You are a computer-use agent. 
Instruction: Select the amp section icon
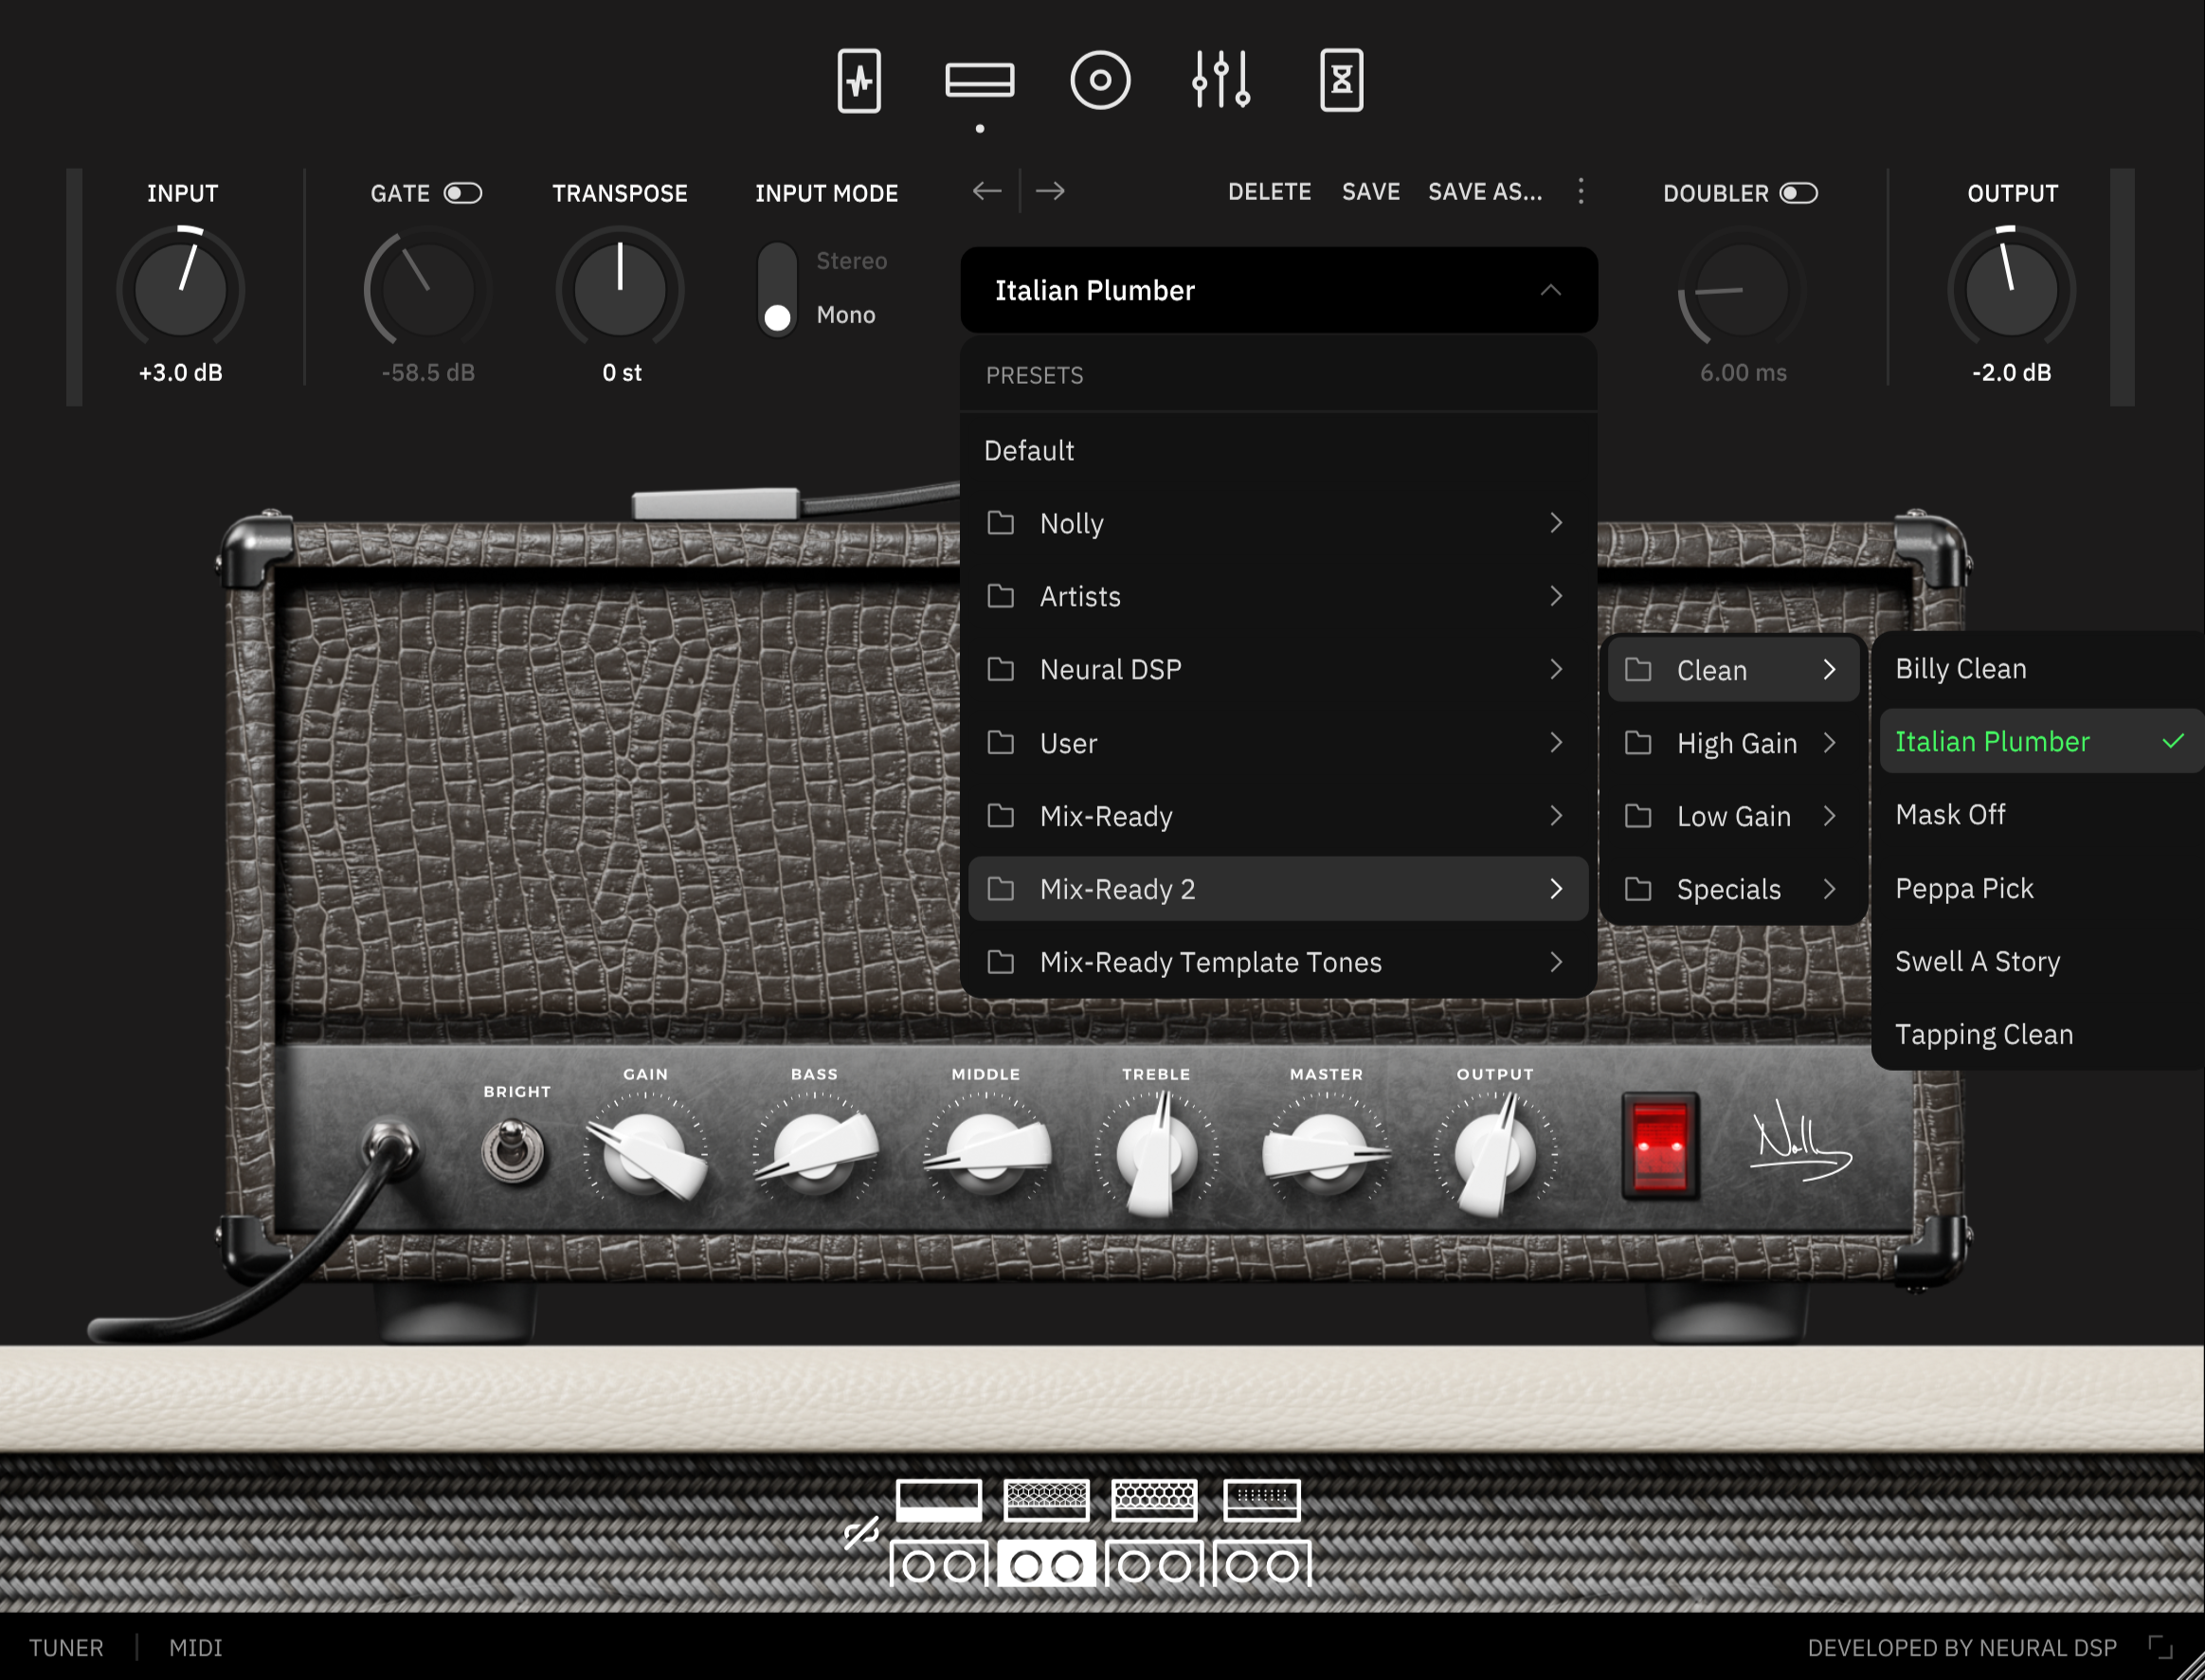pyautogui.click(x=980, y=82)
